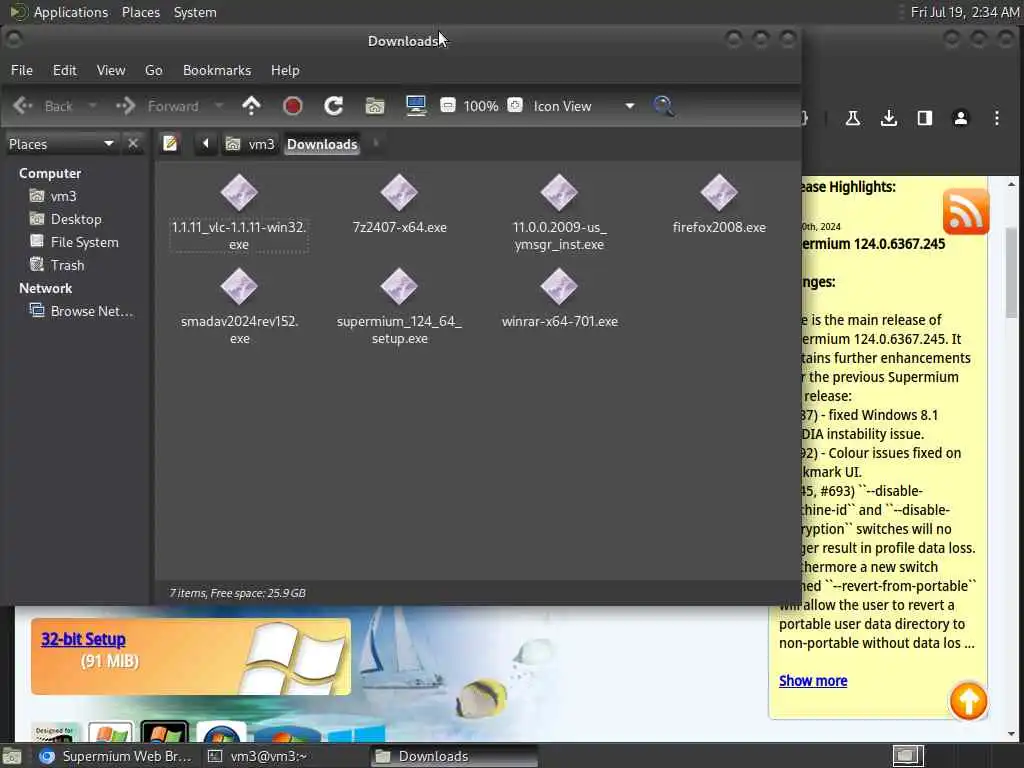Open the File menu
This screenshot has height=768, width=1024.
(22, 70)
